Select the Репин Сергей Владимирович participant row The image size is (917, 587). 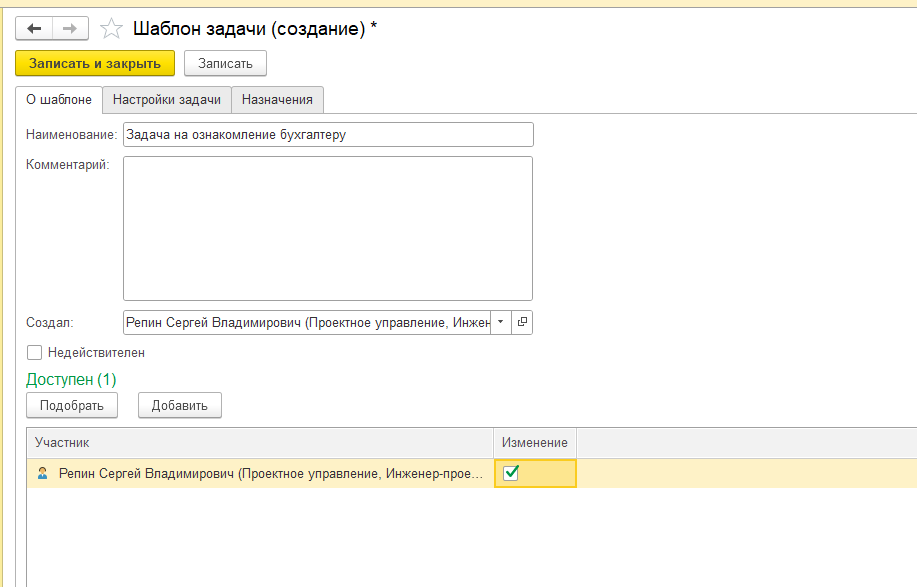click(270, 473)
